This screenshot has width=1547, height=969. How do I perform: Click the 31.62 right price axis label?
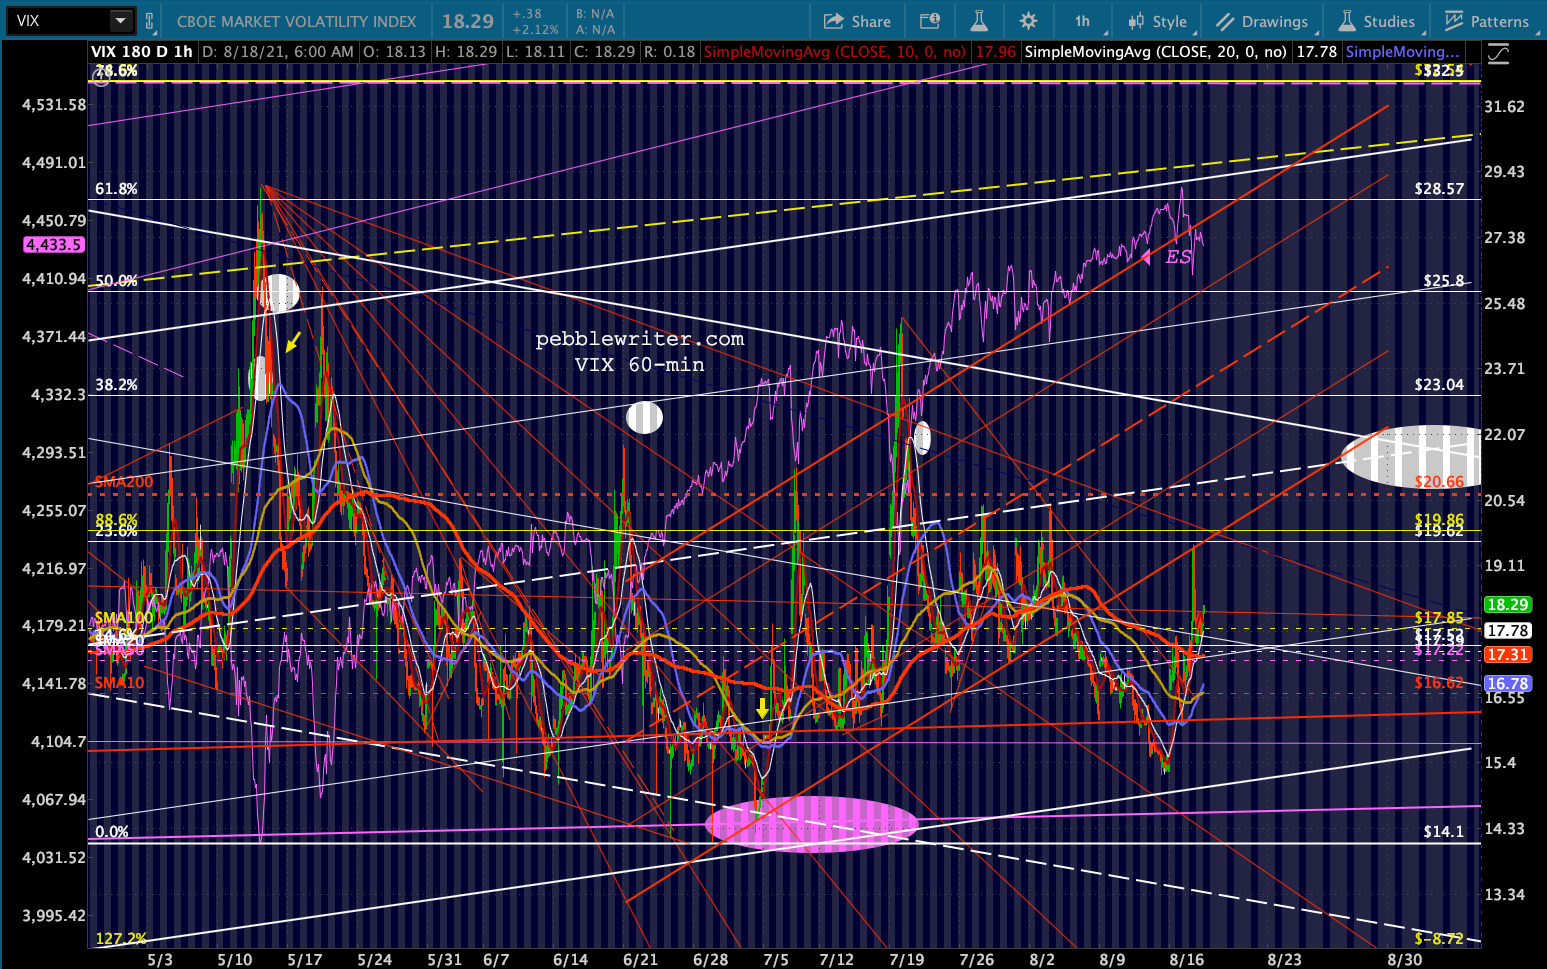[1504, 107]
